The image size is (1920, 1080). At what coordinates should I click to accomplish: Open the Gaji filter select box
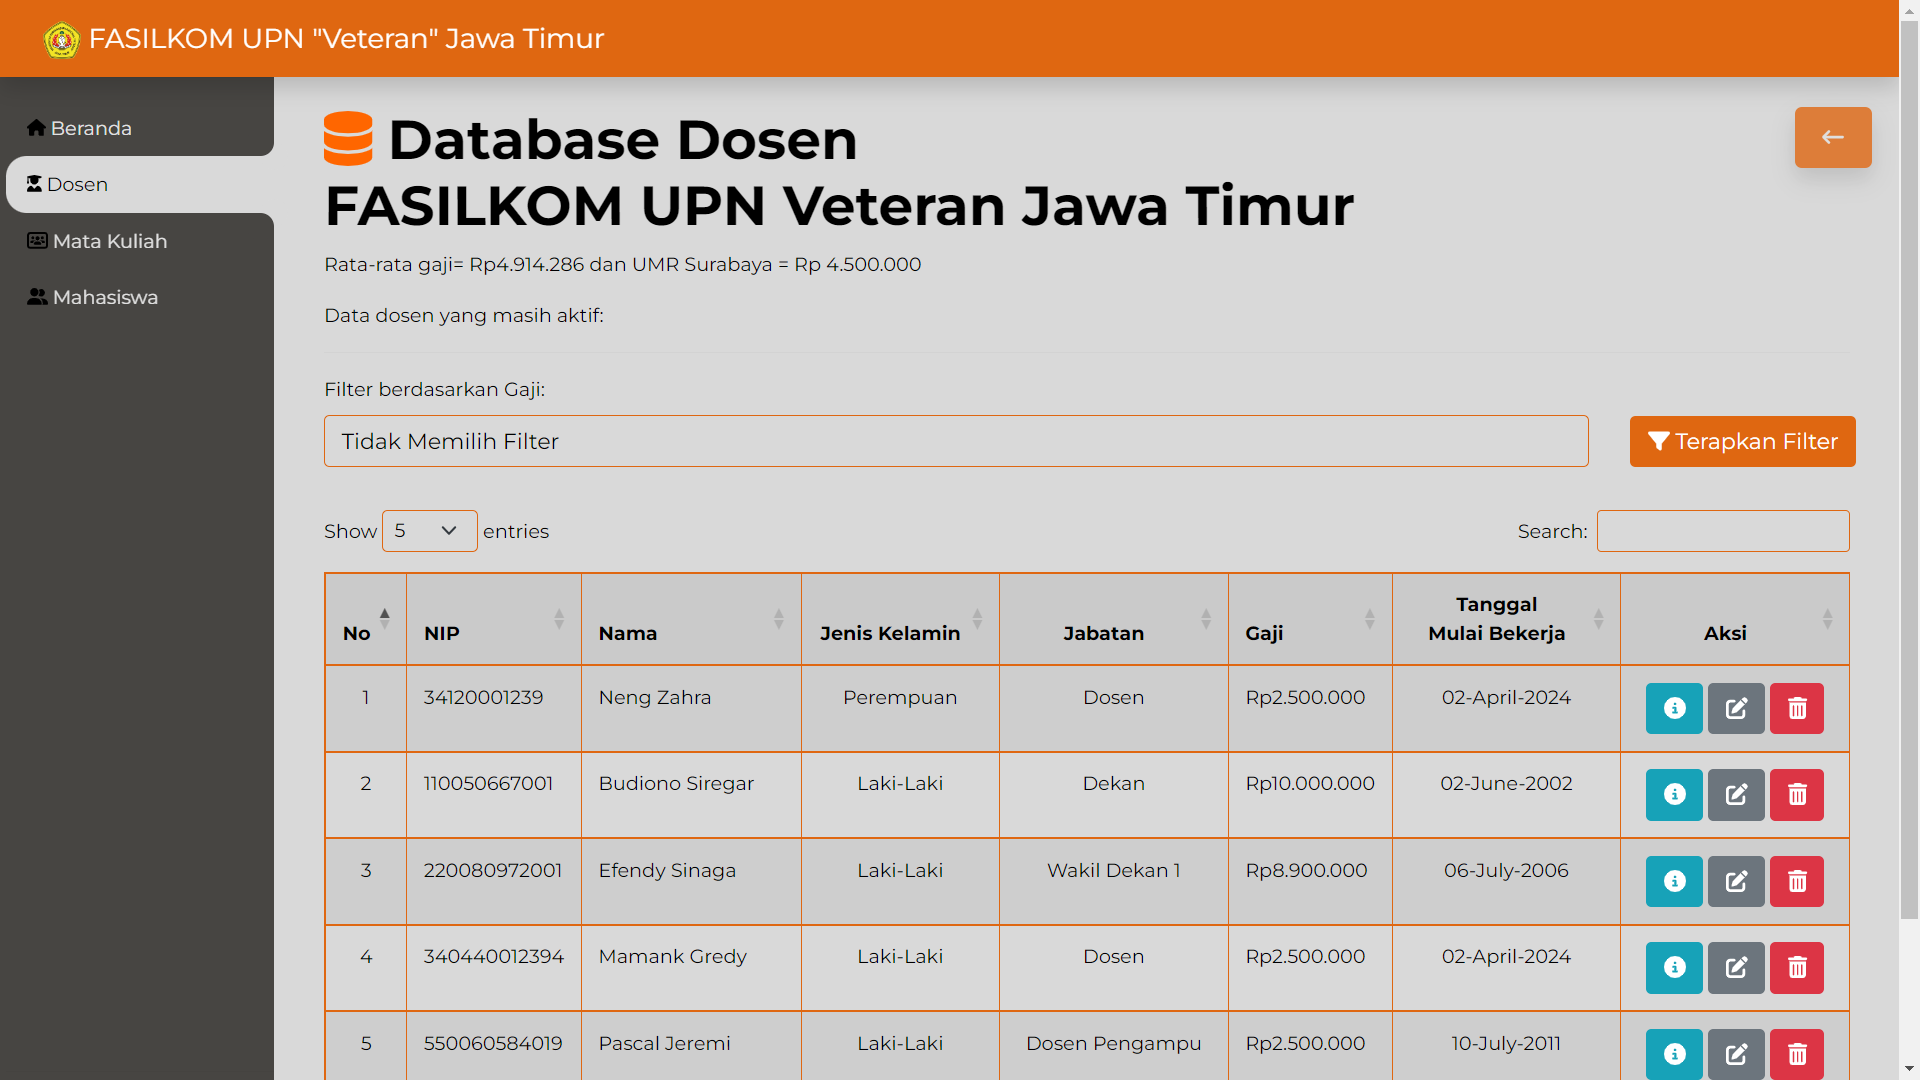click(x=956, y=441)
